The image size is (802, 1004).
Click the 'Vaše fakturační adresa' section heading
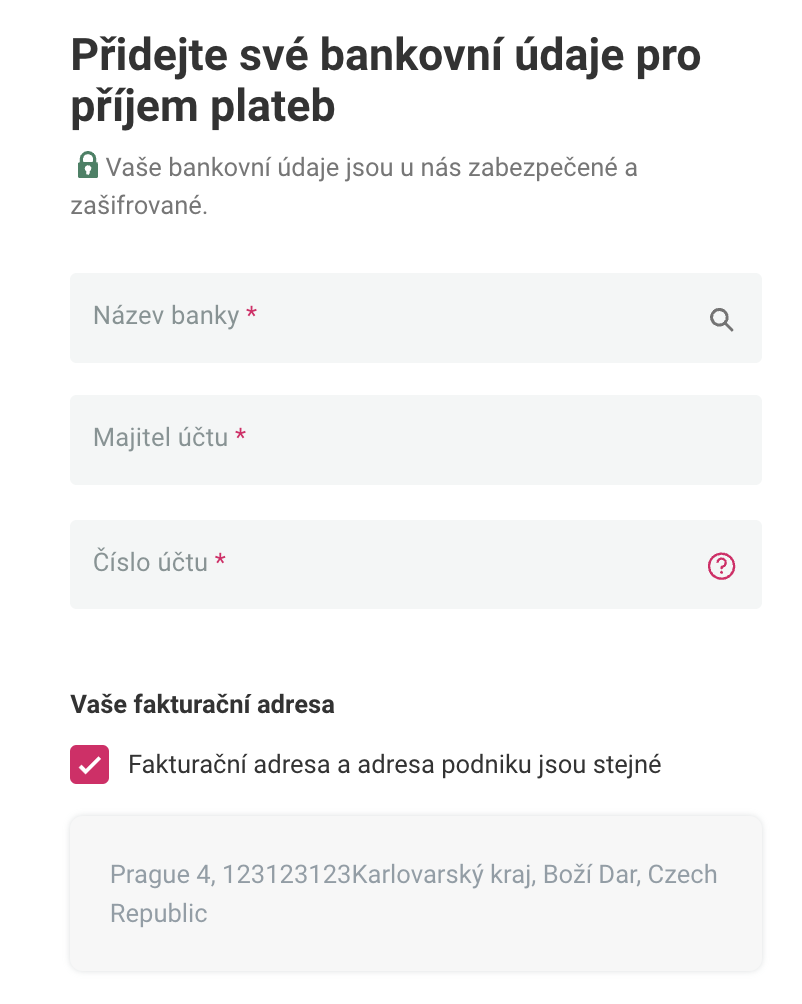[x=203, y=704]
